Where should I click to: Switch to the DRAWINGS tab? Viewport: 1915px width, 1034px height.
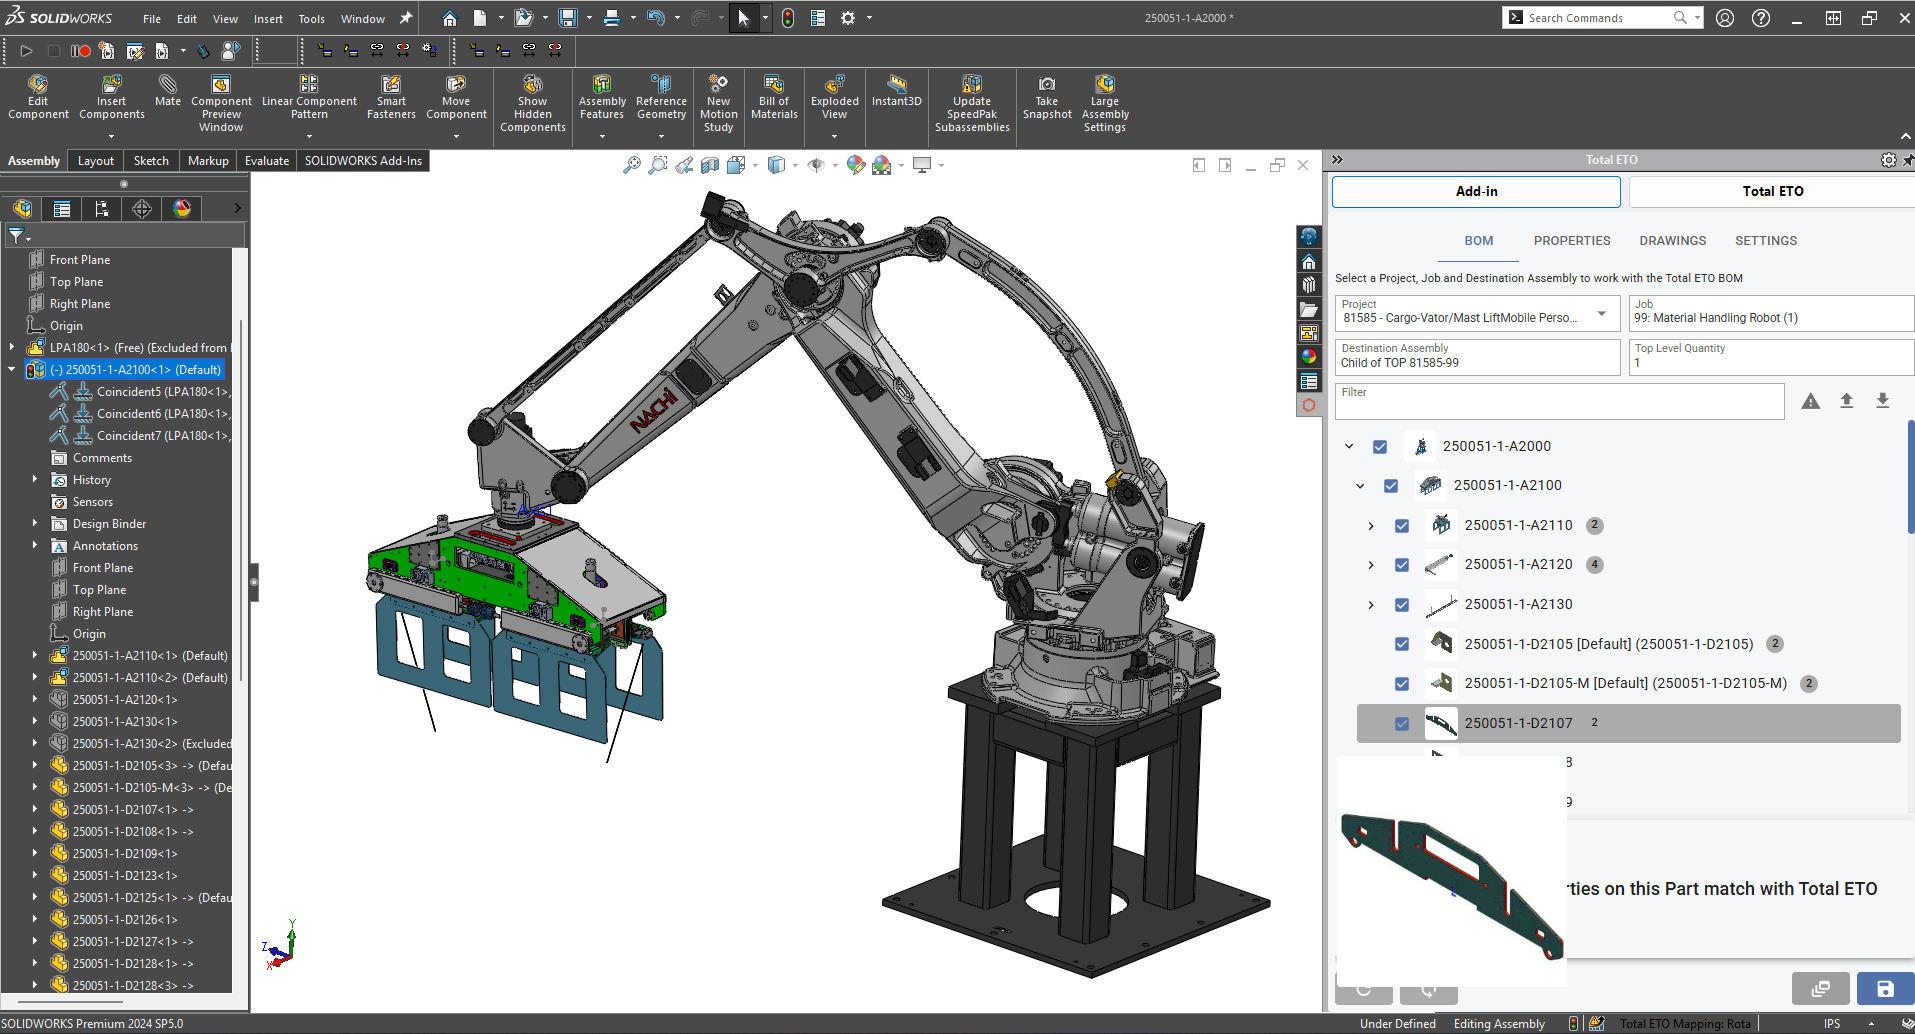click(x=1672, y=240)
